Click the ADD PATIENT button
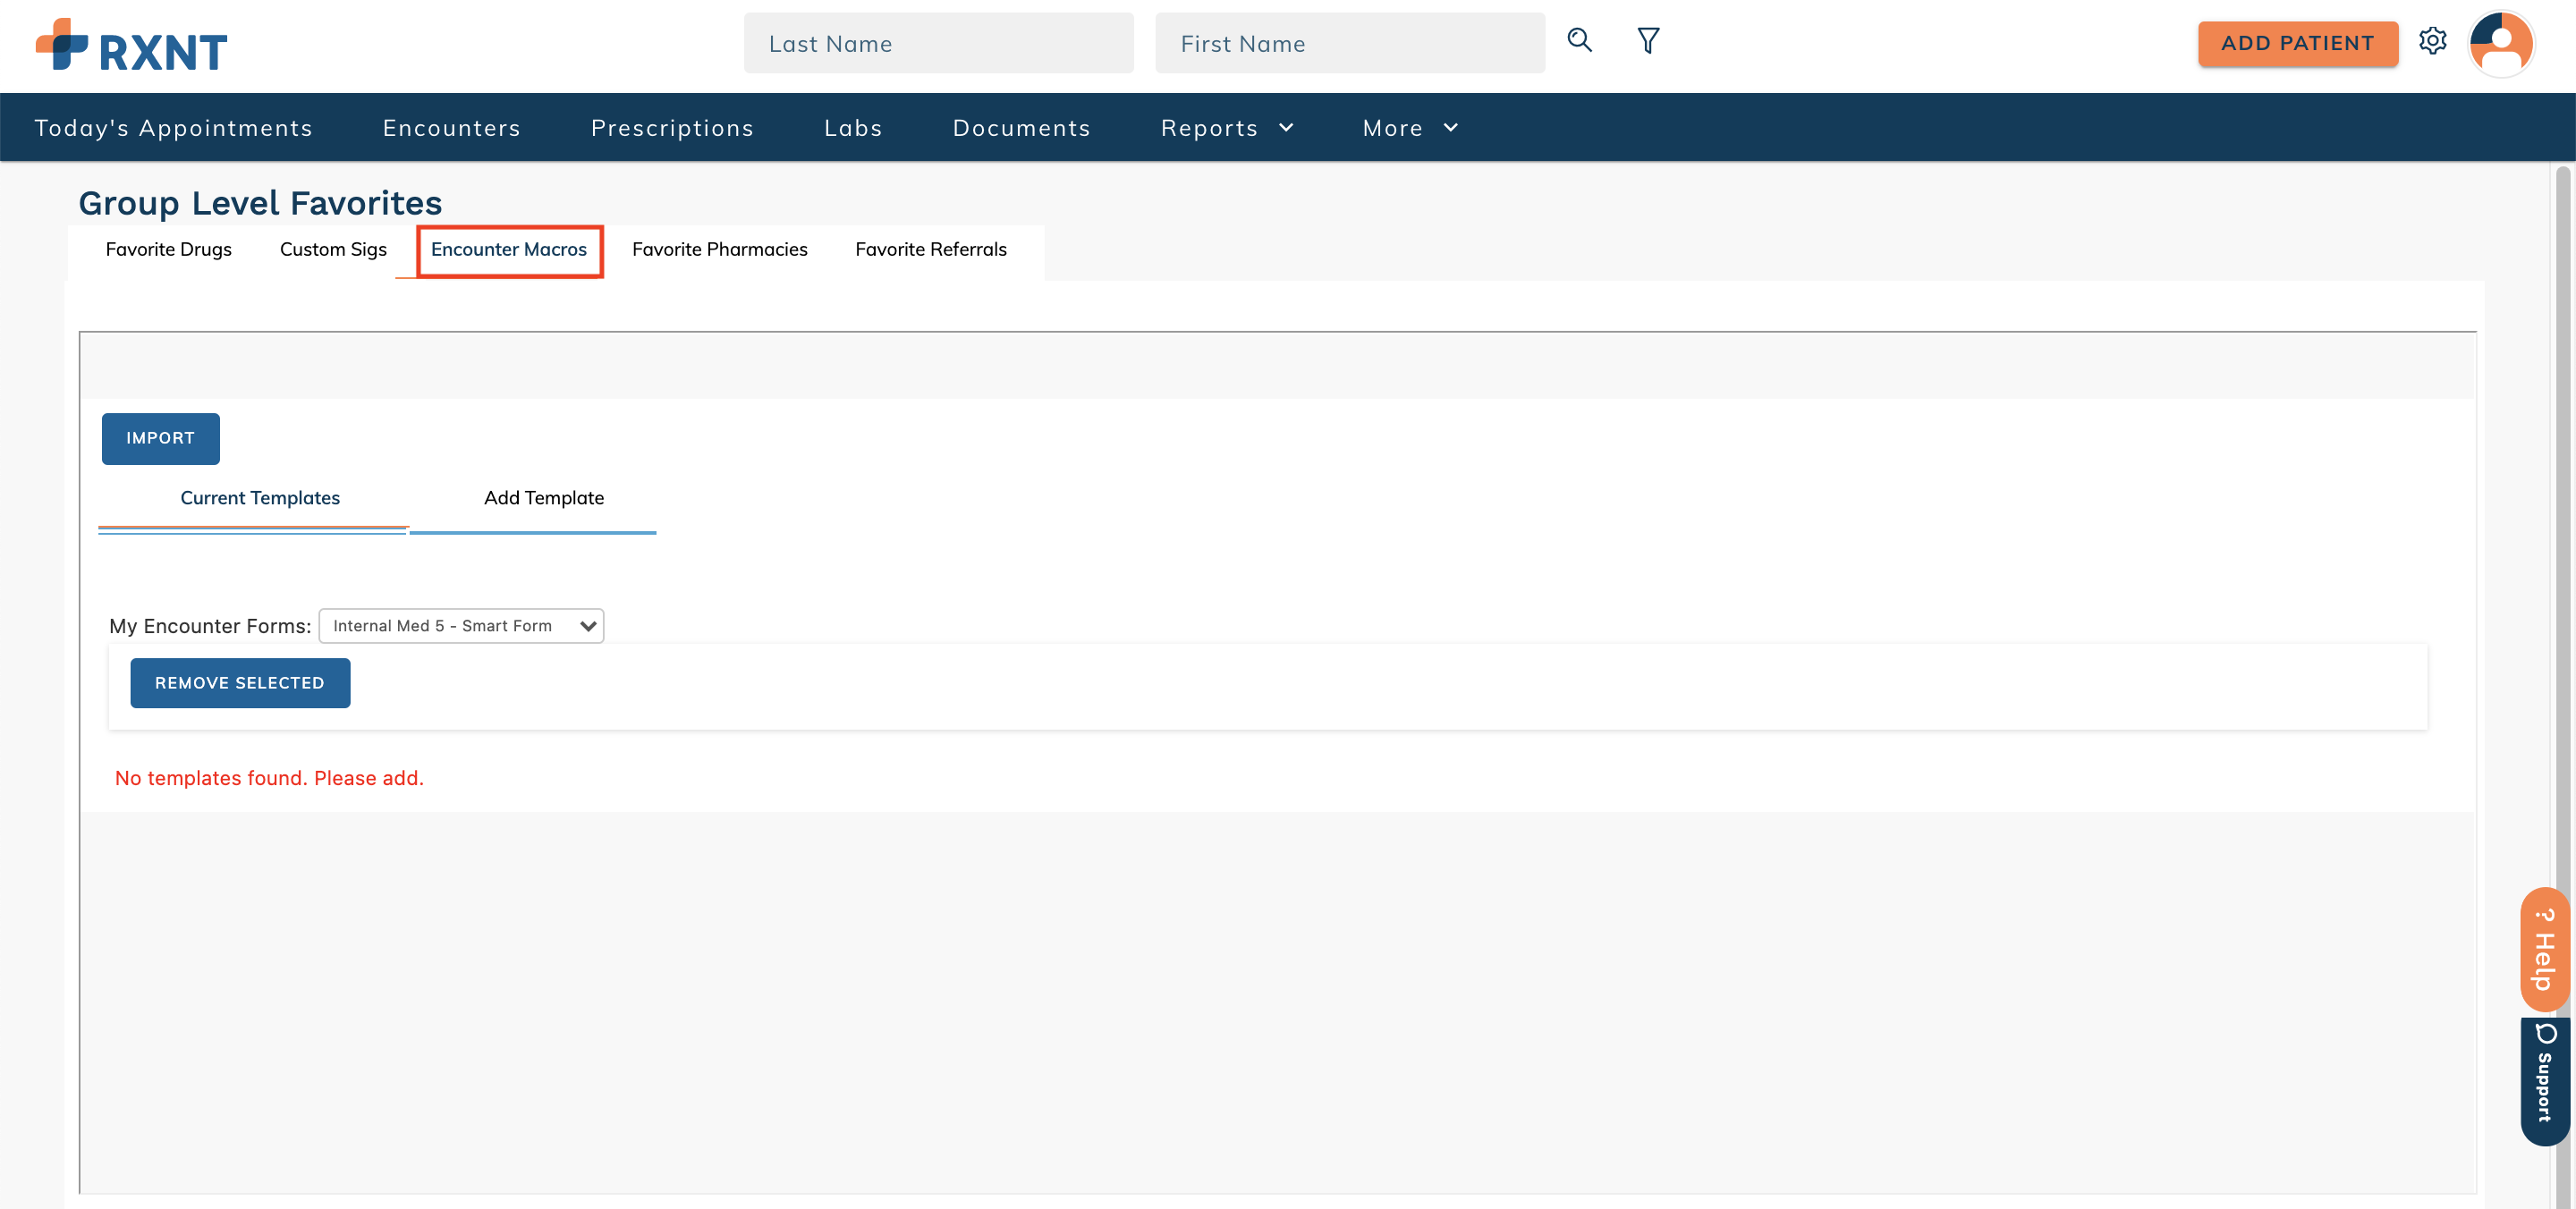This screenshot has width=2576, height=1209. tap(2297, 43)
